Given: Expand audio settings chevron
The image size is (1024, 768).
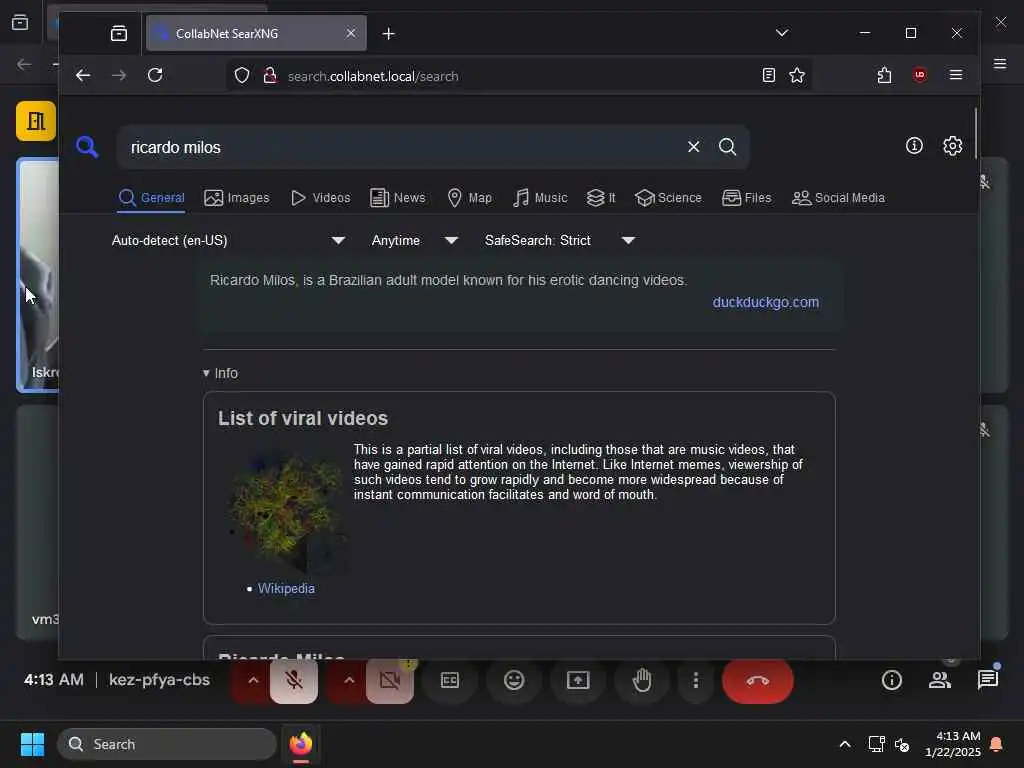Looking at the screenshot, I should pos(253,680).
